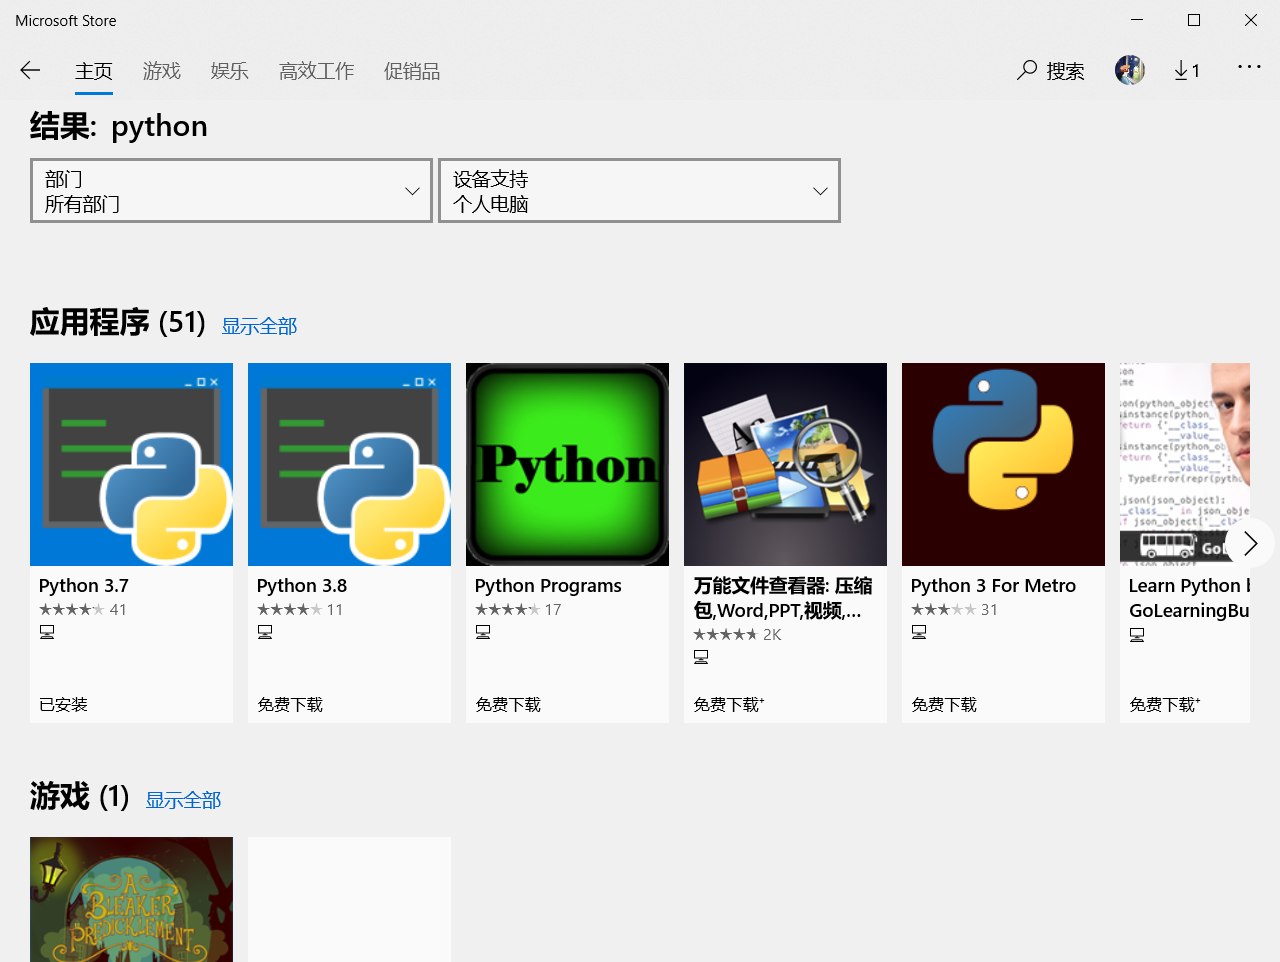Switch to the 促销品 deals tab
The image size is (1280, 962).
coord(412,71)
